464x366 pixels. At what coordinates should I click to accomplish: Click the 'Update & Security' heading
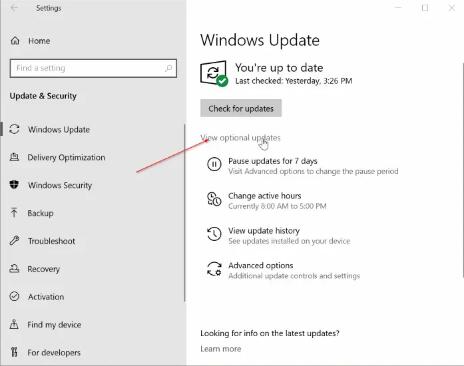point(43,96)
